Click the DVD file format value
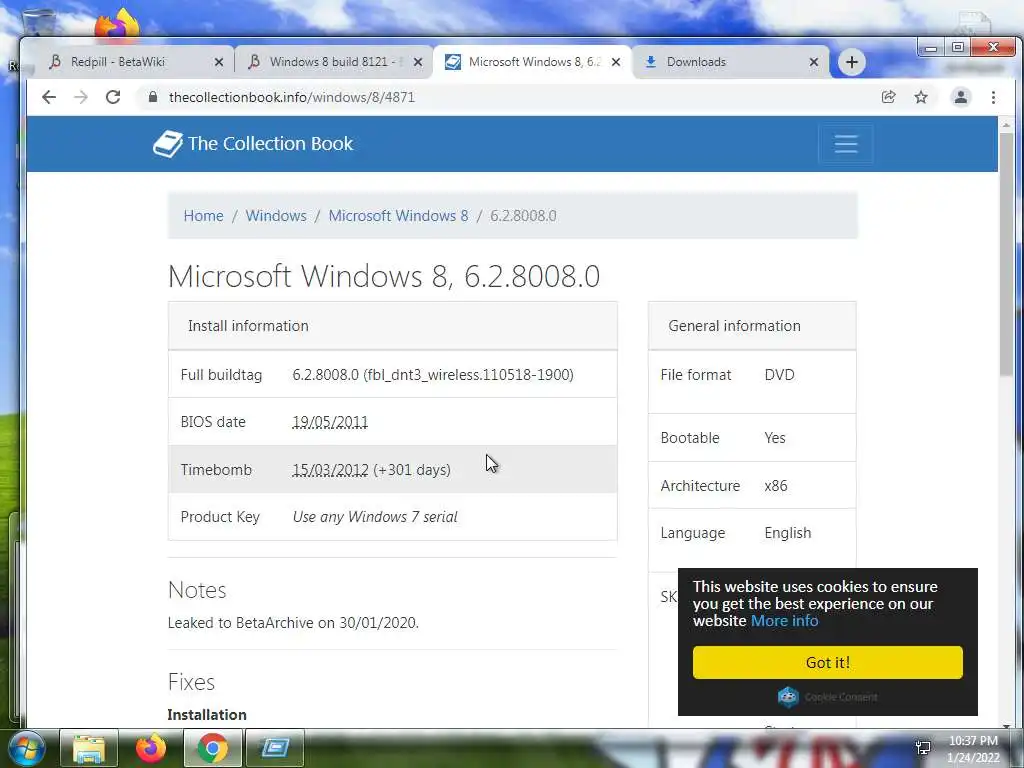 point(780,375)
